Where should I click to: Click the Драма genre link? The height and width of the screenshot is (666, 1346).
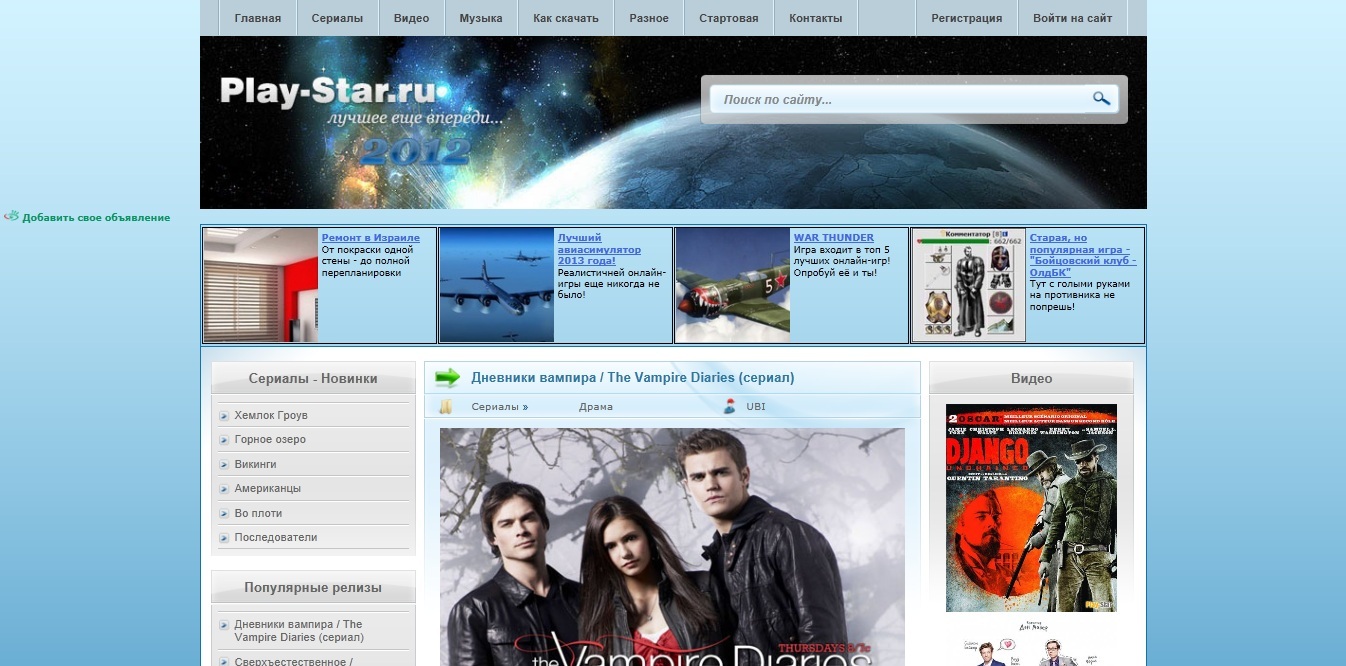tap(596, 407)
